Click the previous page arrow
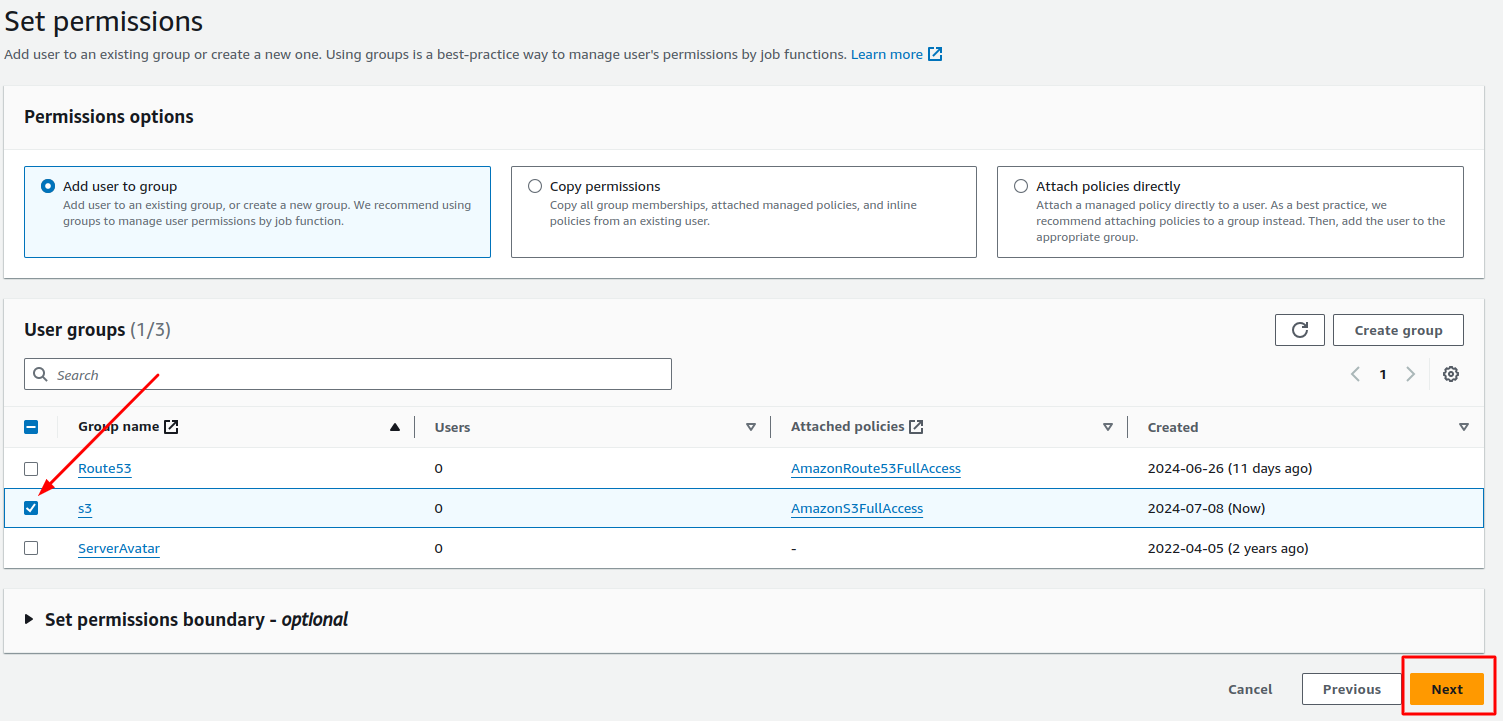Screen dimensions: 1503x721 1355,373
